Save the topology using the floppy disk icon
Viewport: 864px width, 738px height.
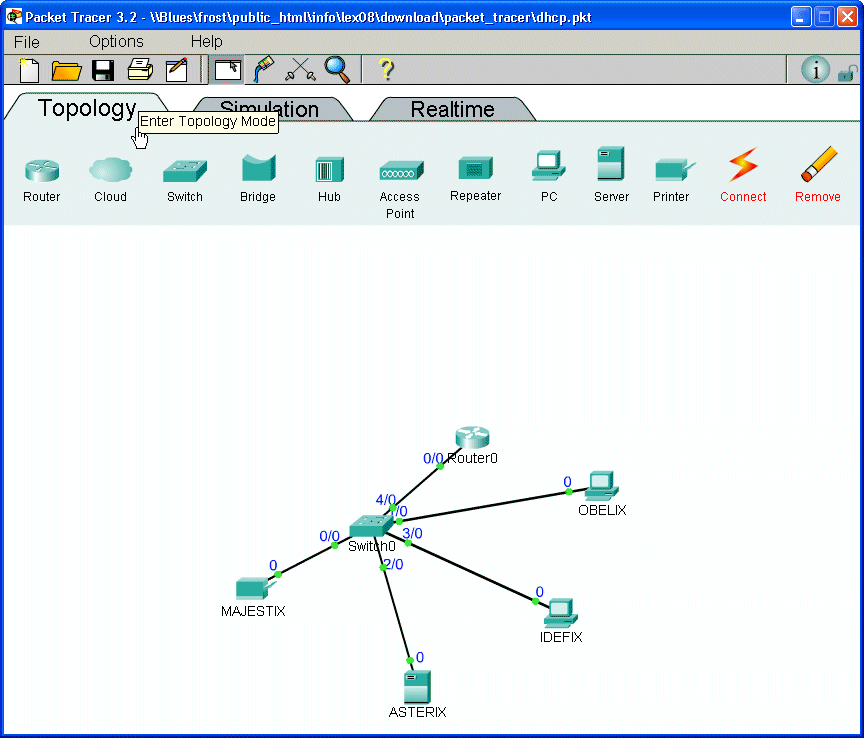[103, 71]
